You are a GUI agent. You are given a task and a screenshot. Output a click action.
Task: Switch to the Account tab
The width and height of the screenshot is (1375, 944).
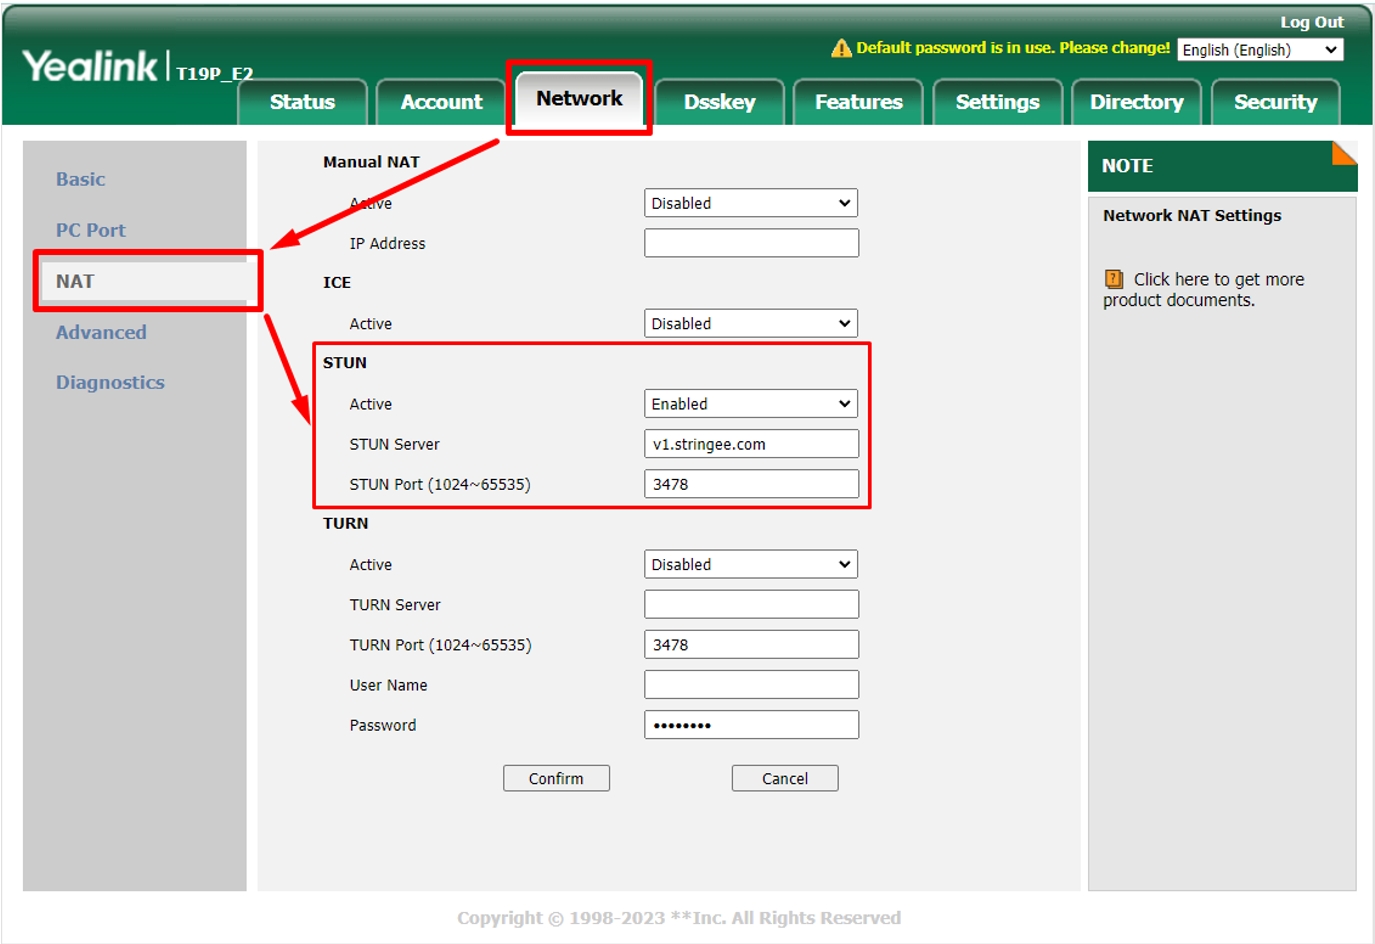[441, 102]
